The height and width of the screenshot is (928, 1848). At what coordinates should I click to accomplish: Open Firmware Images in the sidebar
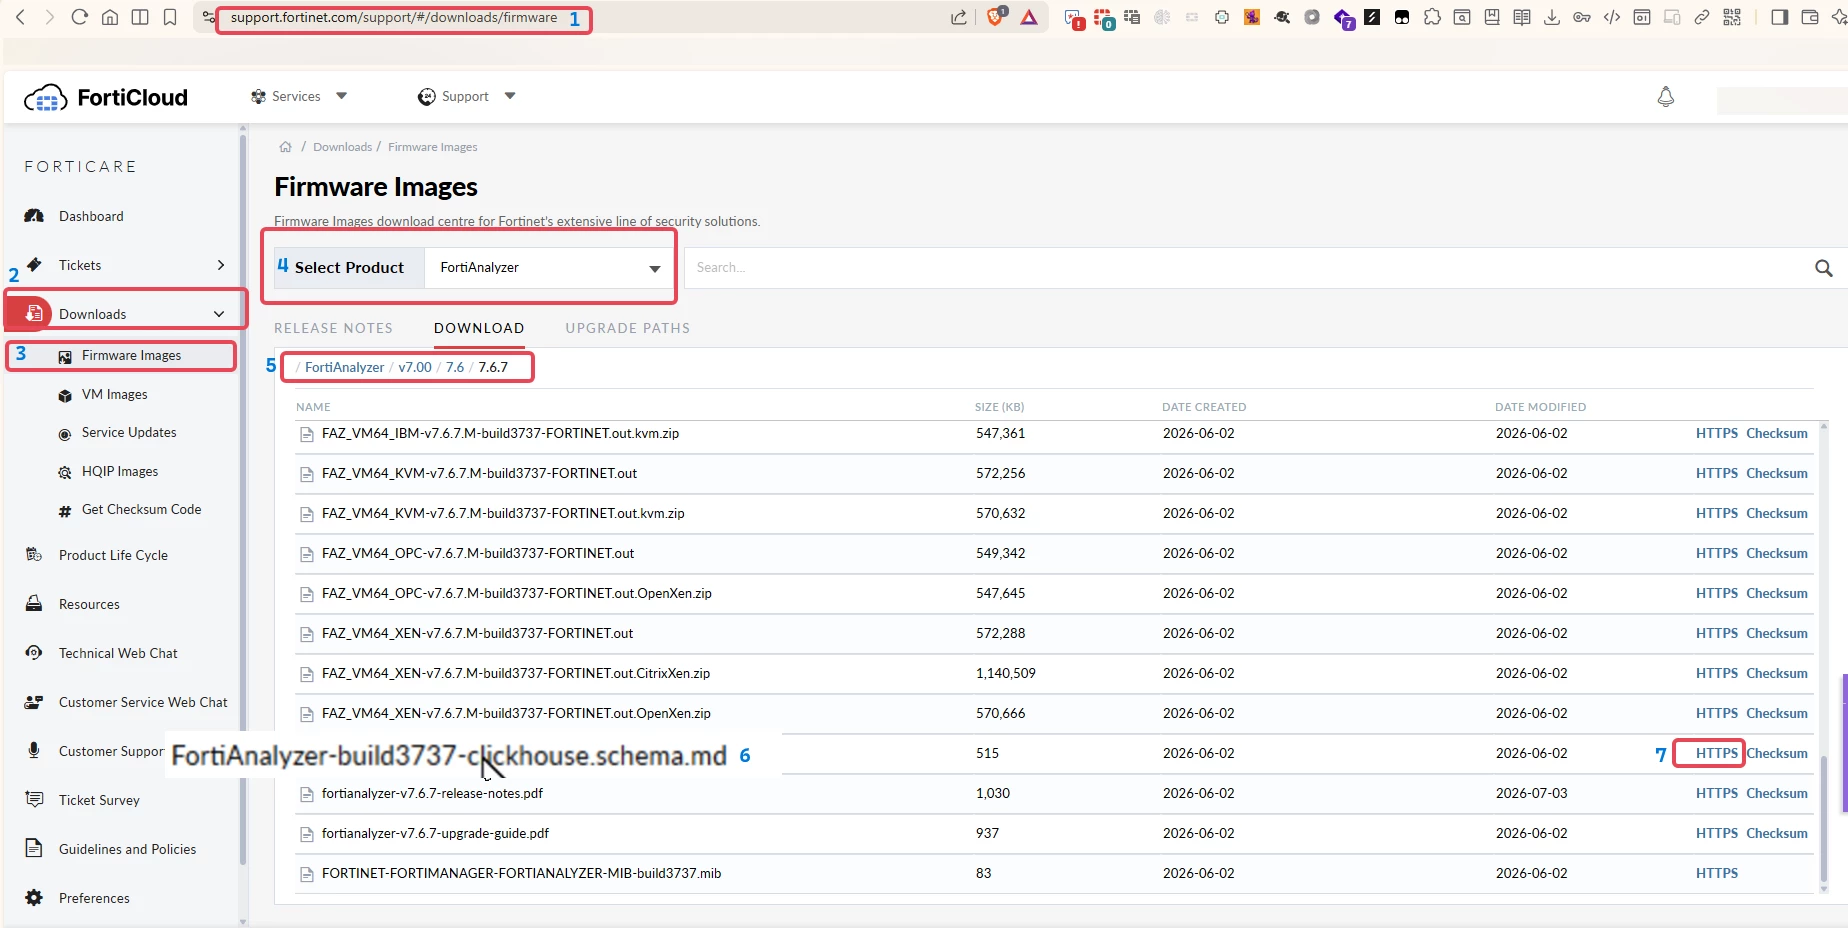(x=131, y=355)
